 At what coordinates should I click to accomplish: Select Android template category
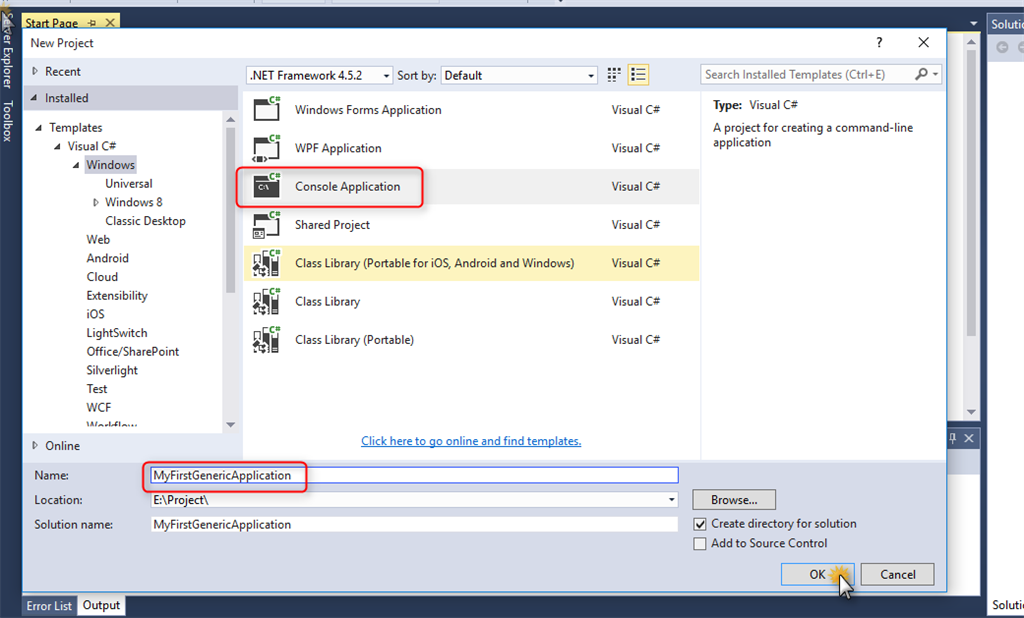[x=108, y=258]
